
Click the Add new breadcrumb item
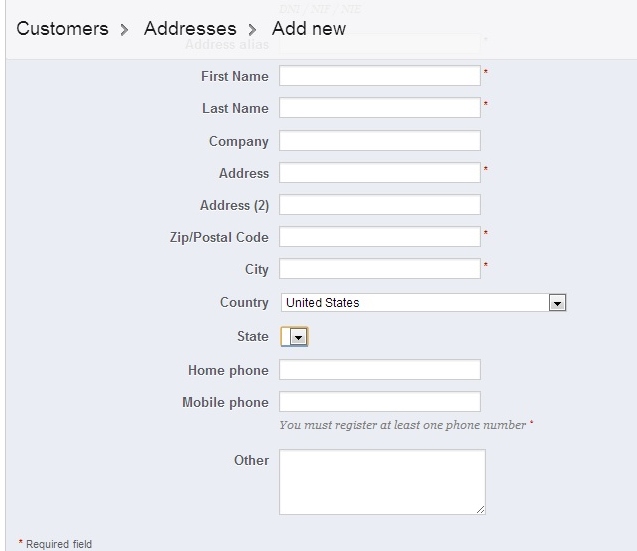tap(309, 28)
